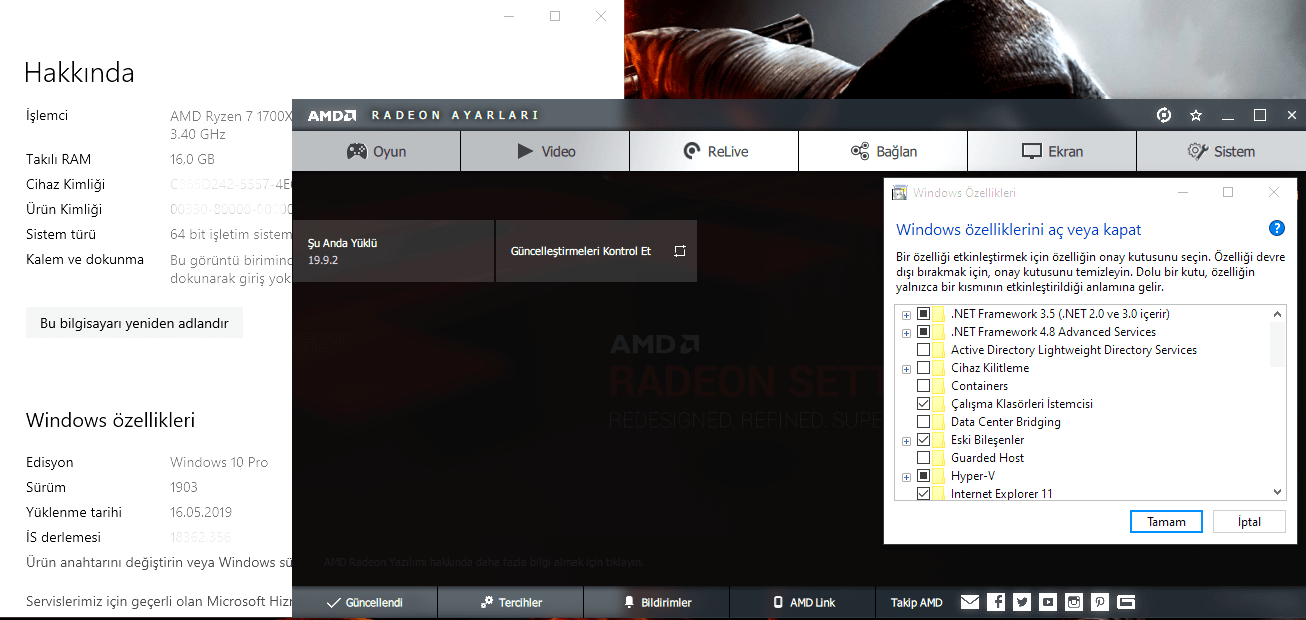Select the Instagram icon in the footer
This screenshot has width=1306, height=620.
pos(1073,601)
